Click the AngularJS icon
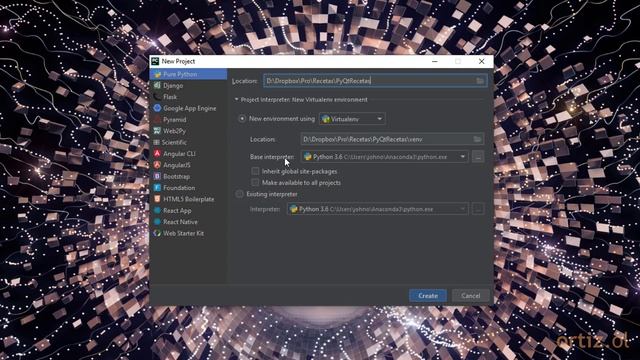640x360 pixels. (x=157, y=165)
